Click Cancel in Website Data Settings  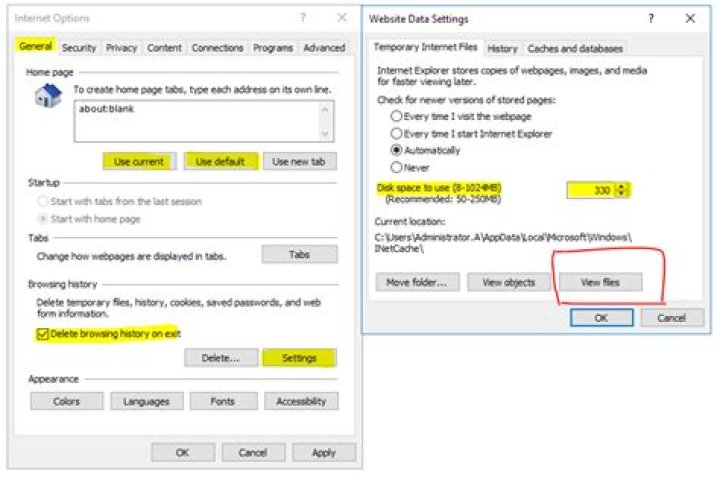tap(672, 318)
